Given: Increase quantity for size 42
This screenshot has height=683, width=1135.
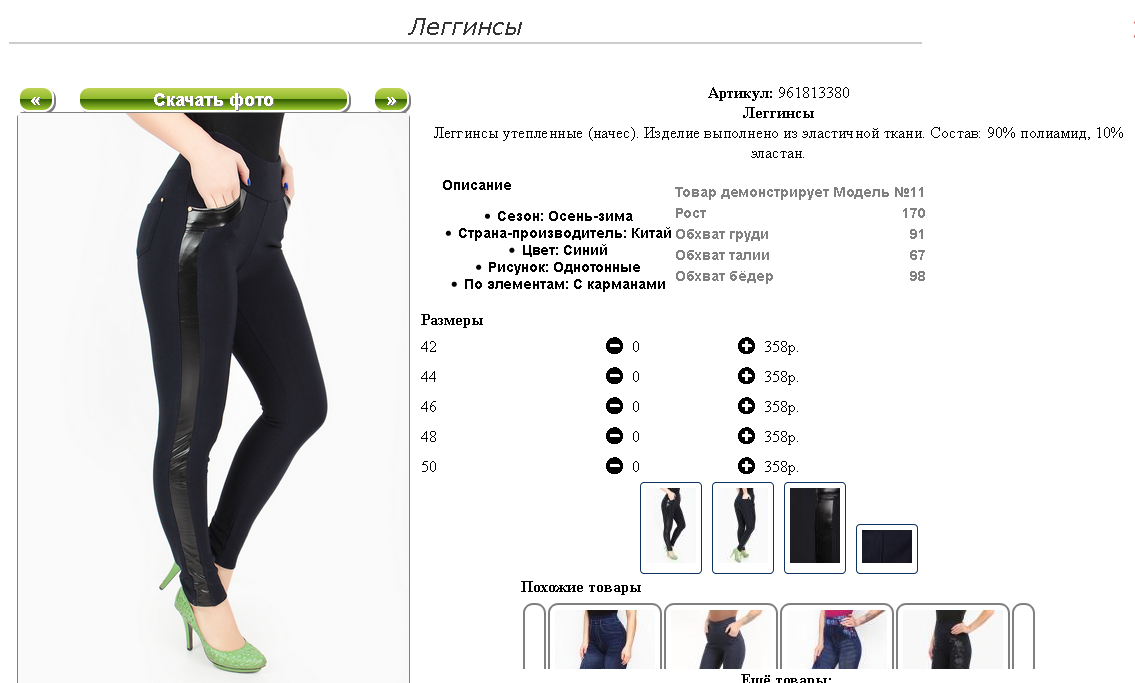Looking at the screenshot, I should 746,346.
